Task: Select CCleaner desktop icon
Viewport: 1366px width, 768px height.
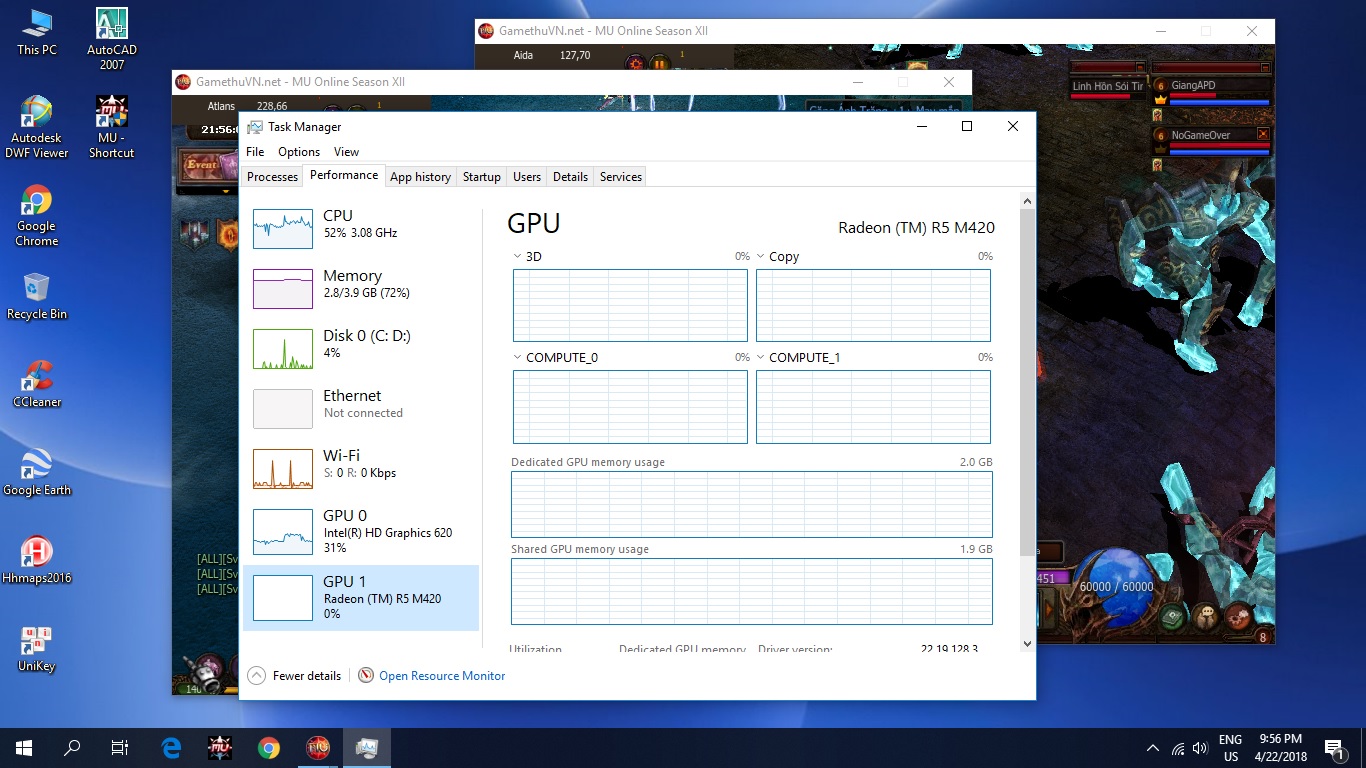Action: pos(36,384)
